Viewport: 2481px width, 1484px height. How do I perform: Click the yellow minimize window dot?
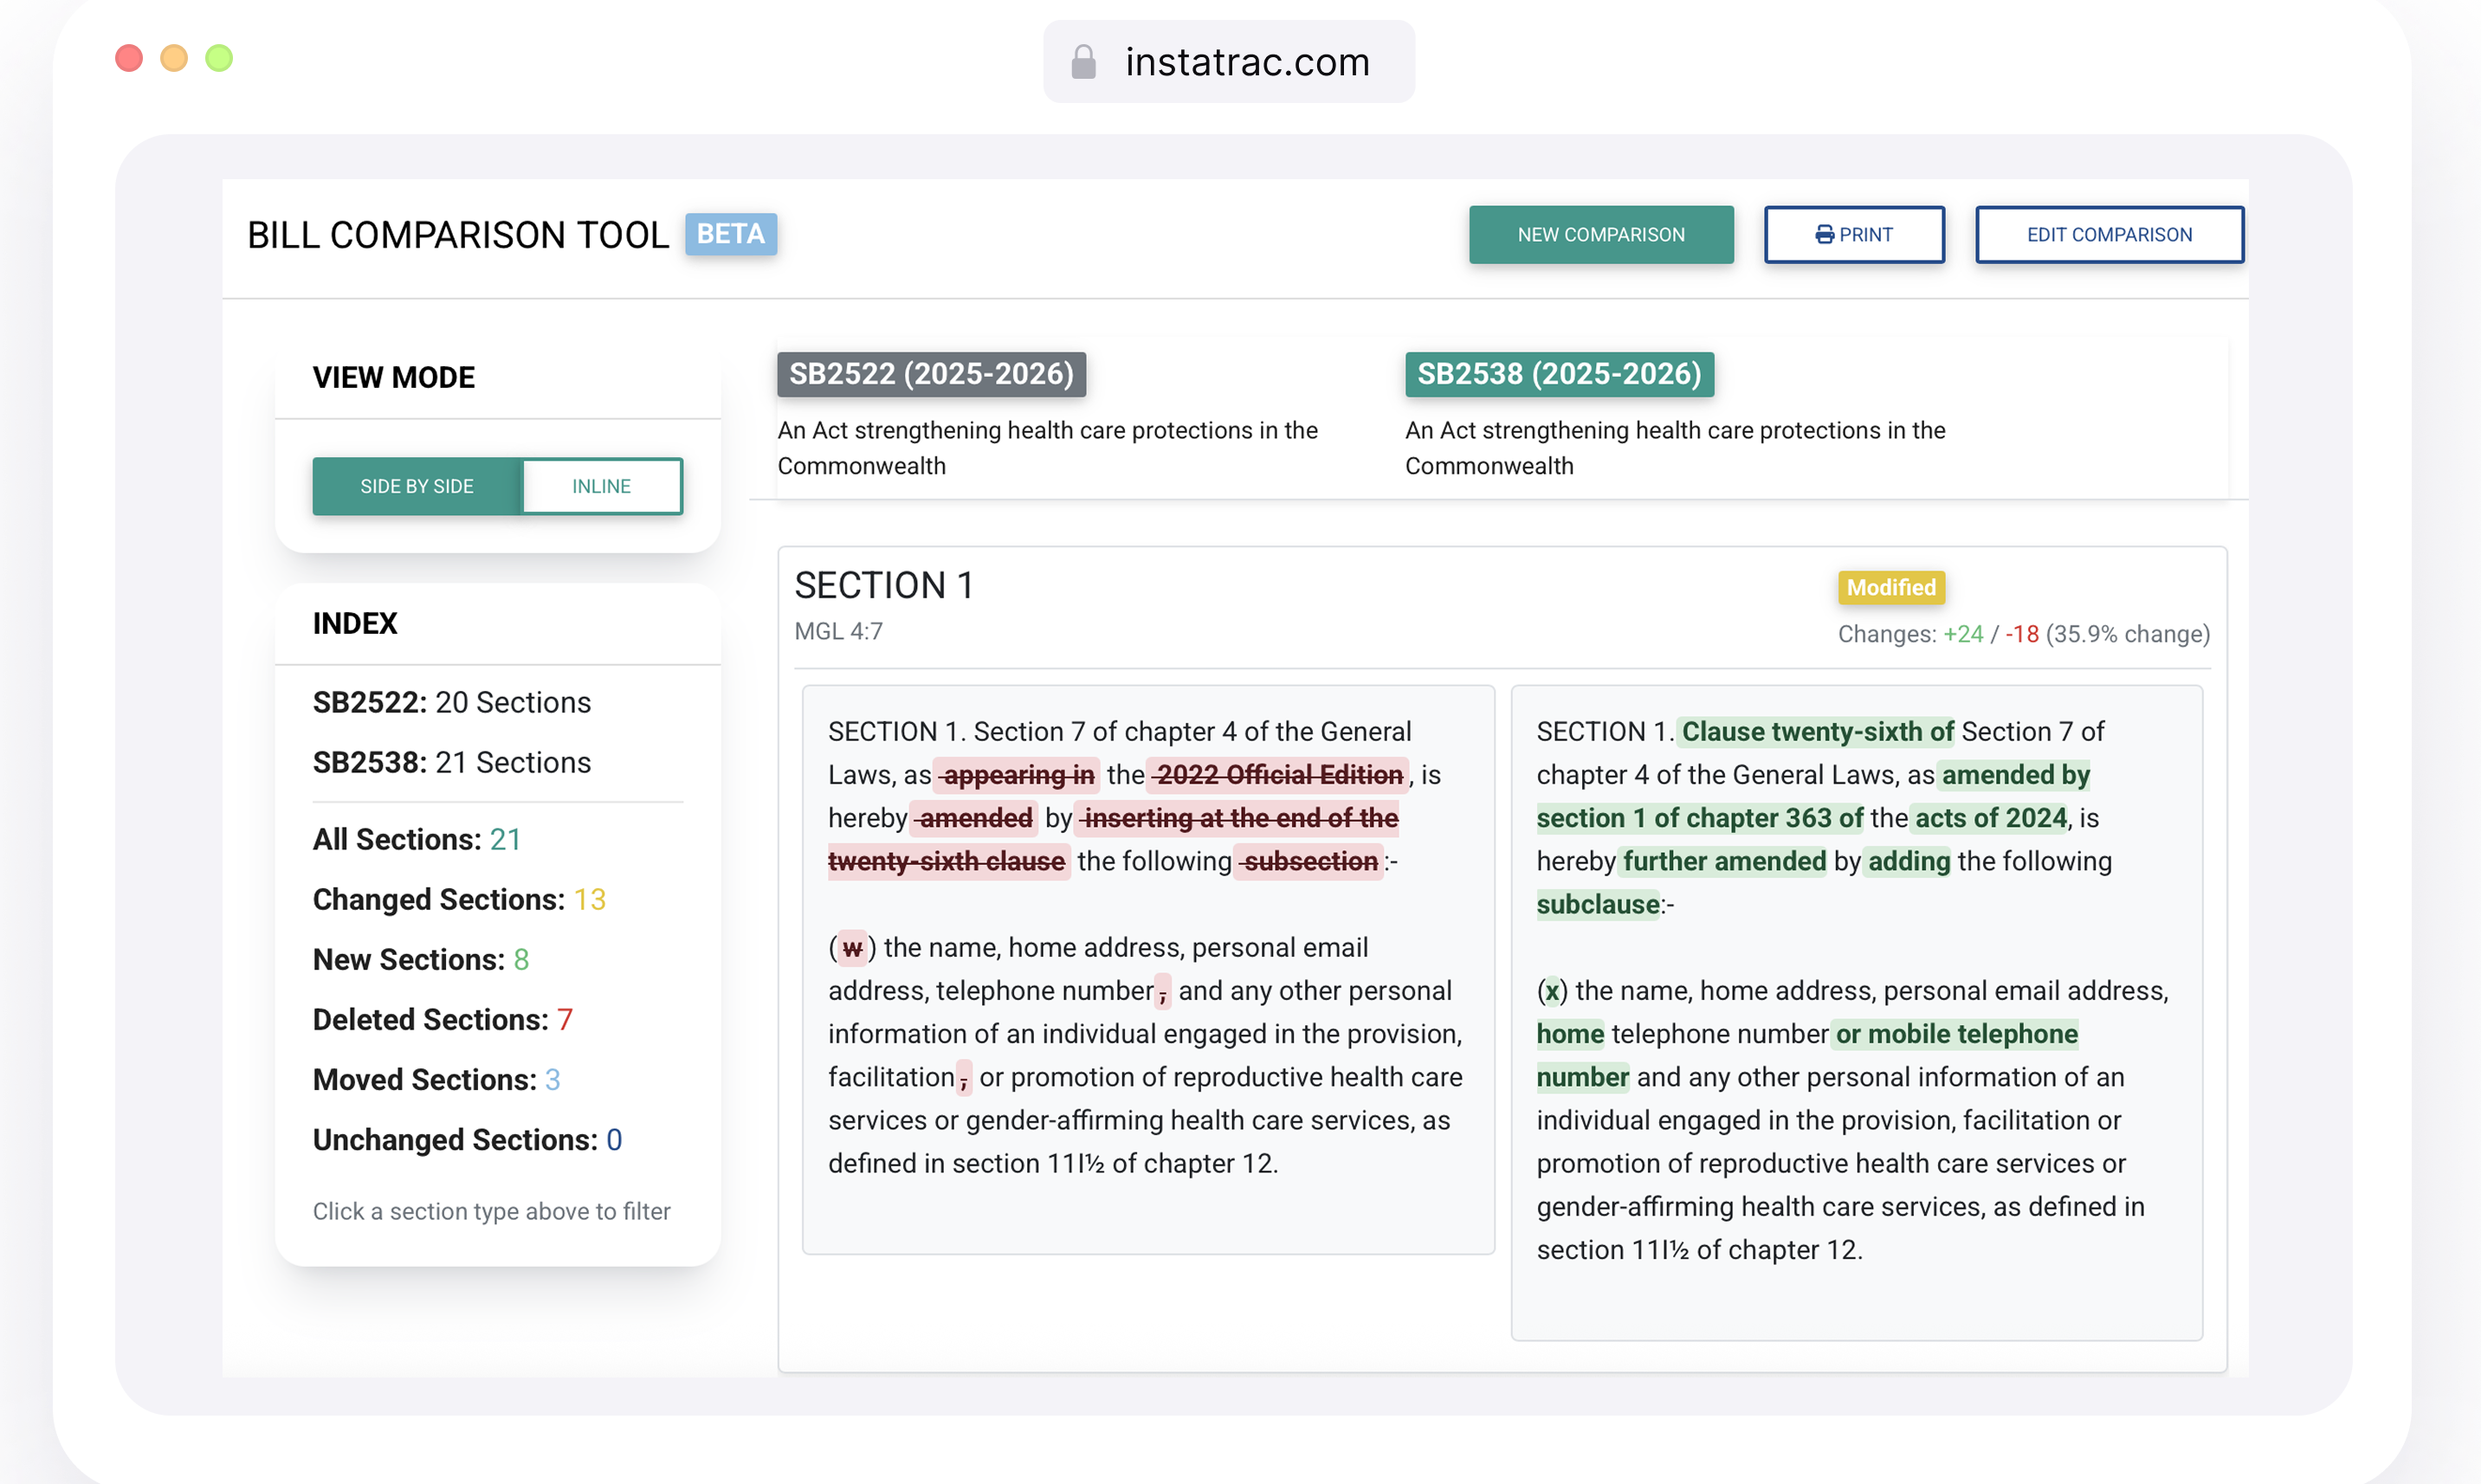pyautogui.click(x=174, y=58)
